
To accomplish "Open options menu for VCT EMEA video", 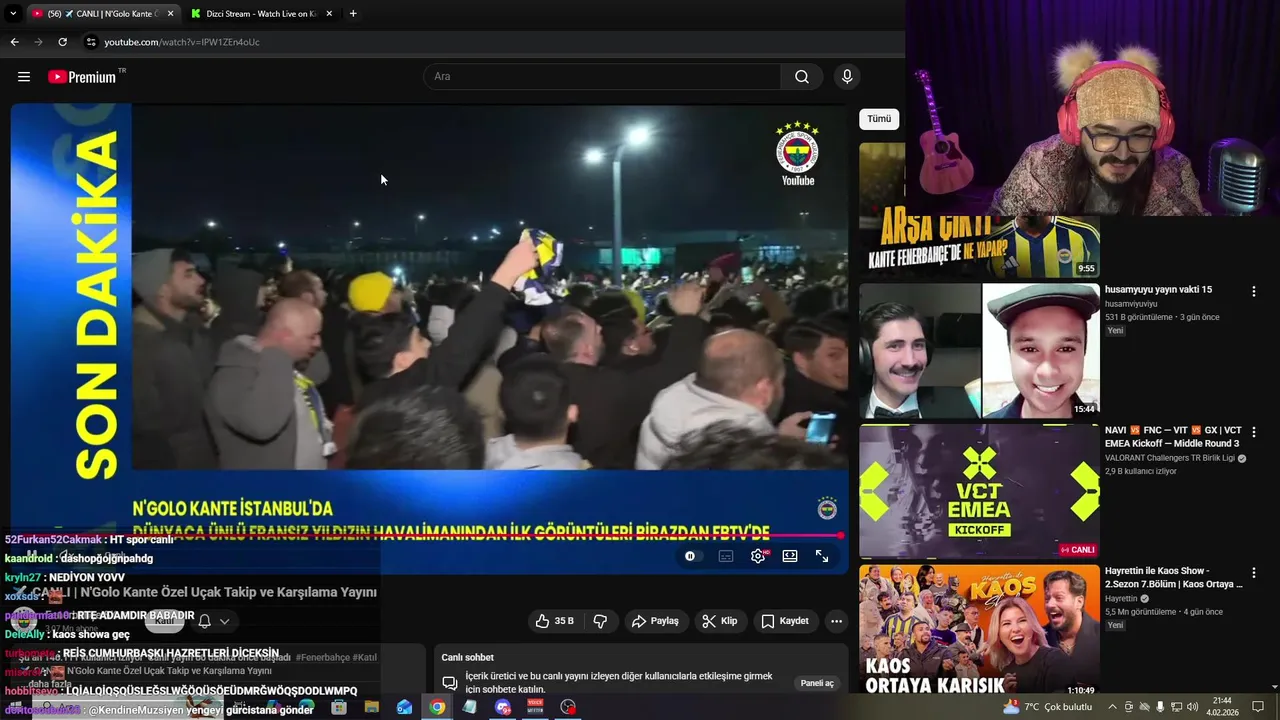I will point(1253,433).
